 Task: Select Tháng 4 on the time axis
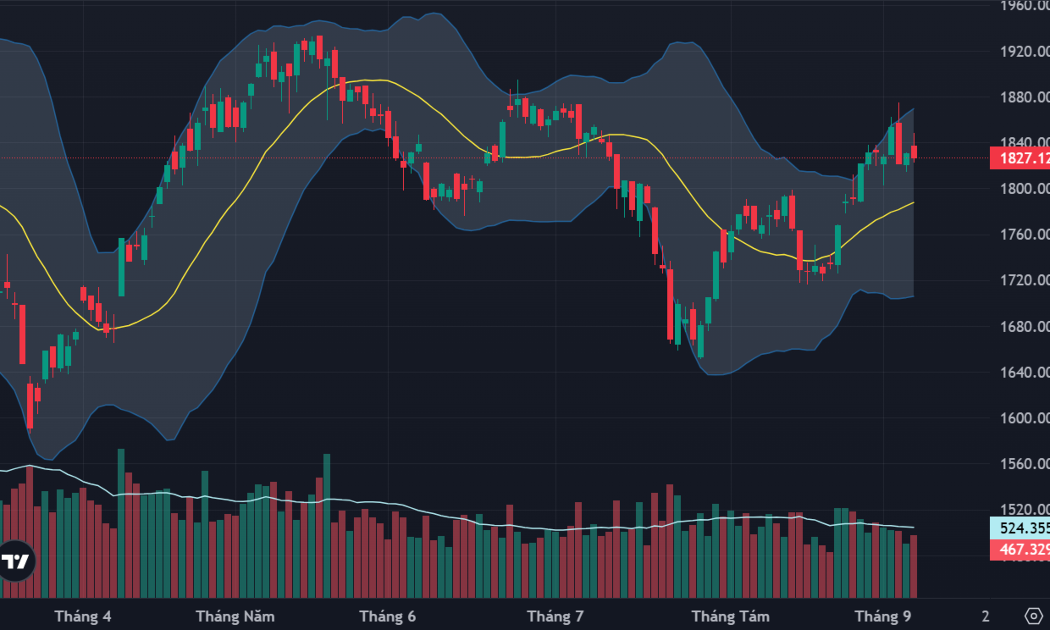(83, 616)
